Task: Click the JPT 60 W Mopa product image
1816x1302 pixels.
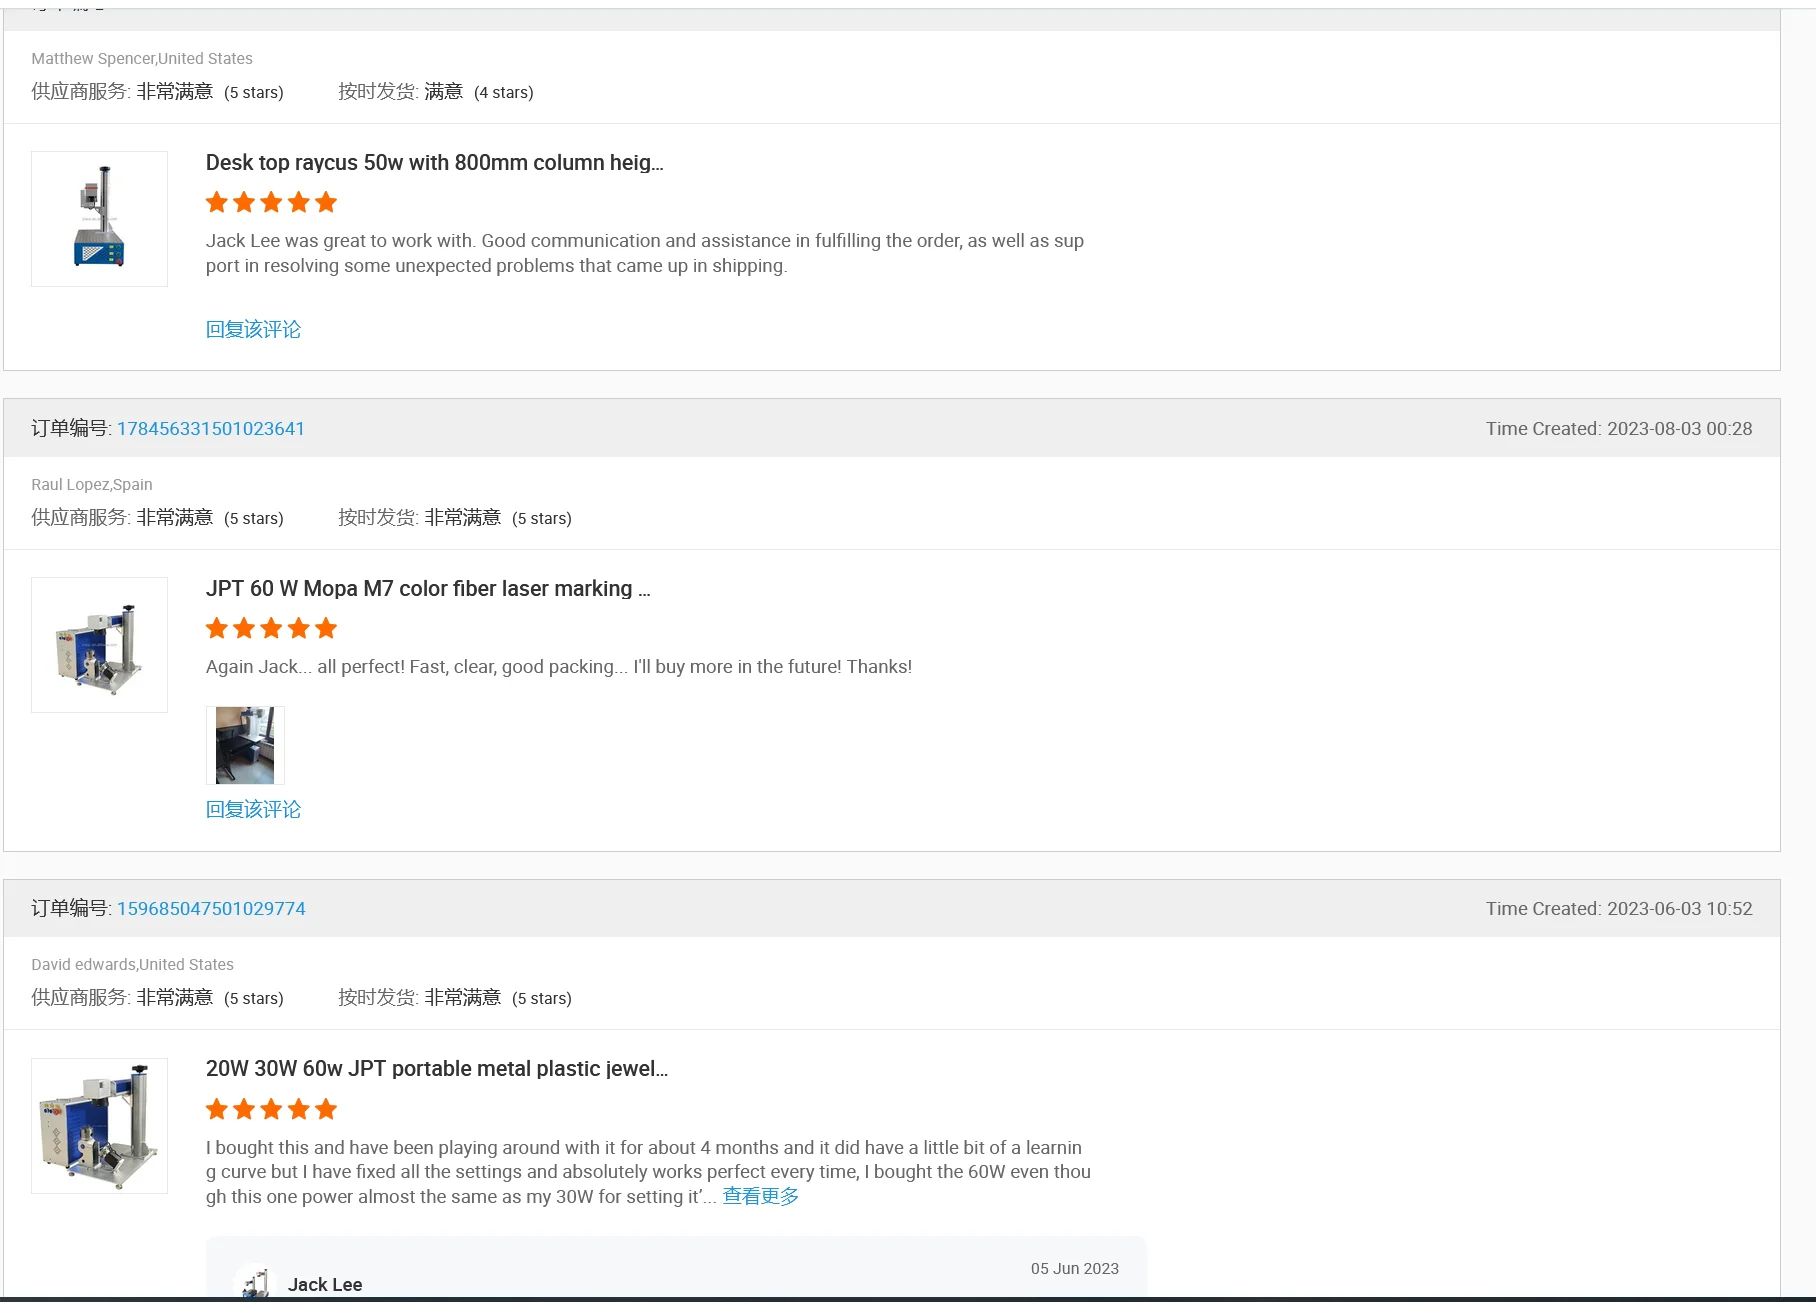Action: 99,645
